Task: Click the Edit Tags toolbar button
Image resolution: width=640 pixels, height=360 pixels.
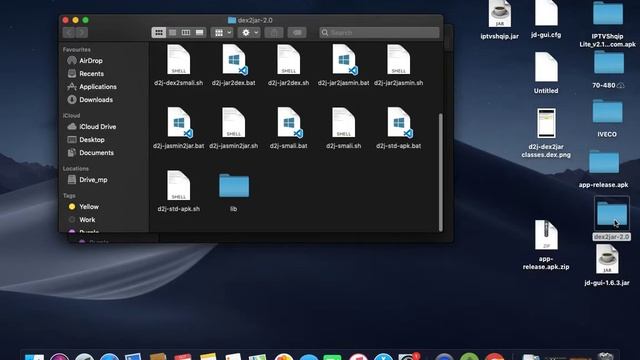Action: tap(297, 32)
